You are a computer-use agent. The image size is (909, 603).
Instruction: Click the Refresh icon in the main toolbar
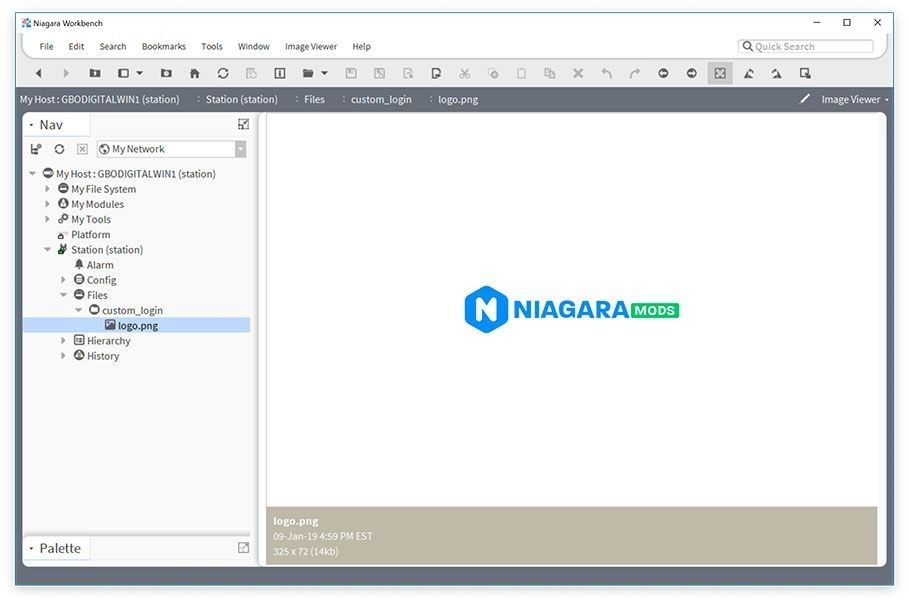pos(223,74)
